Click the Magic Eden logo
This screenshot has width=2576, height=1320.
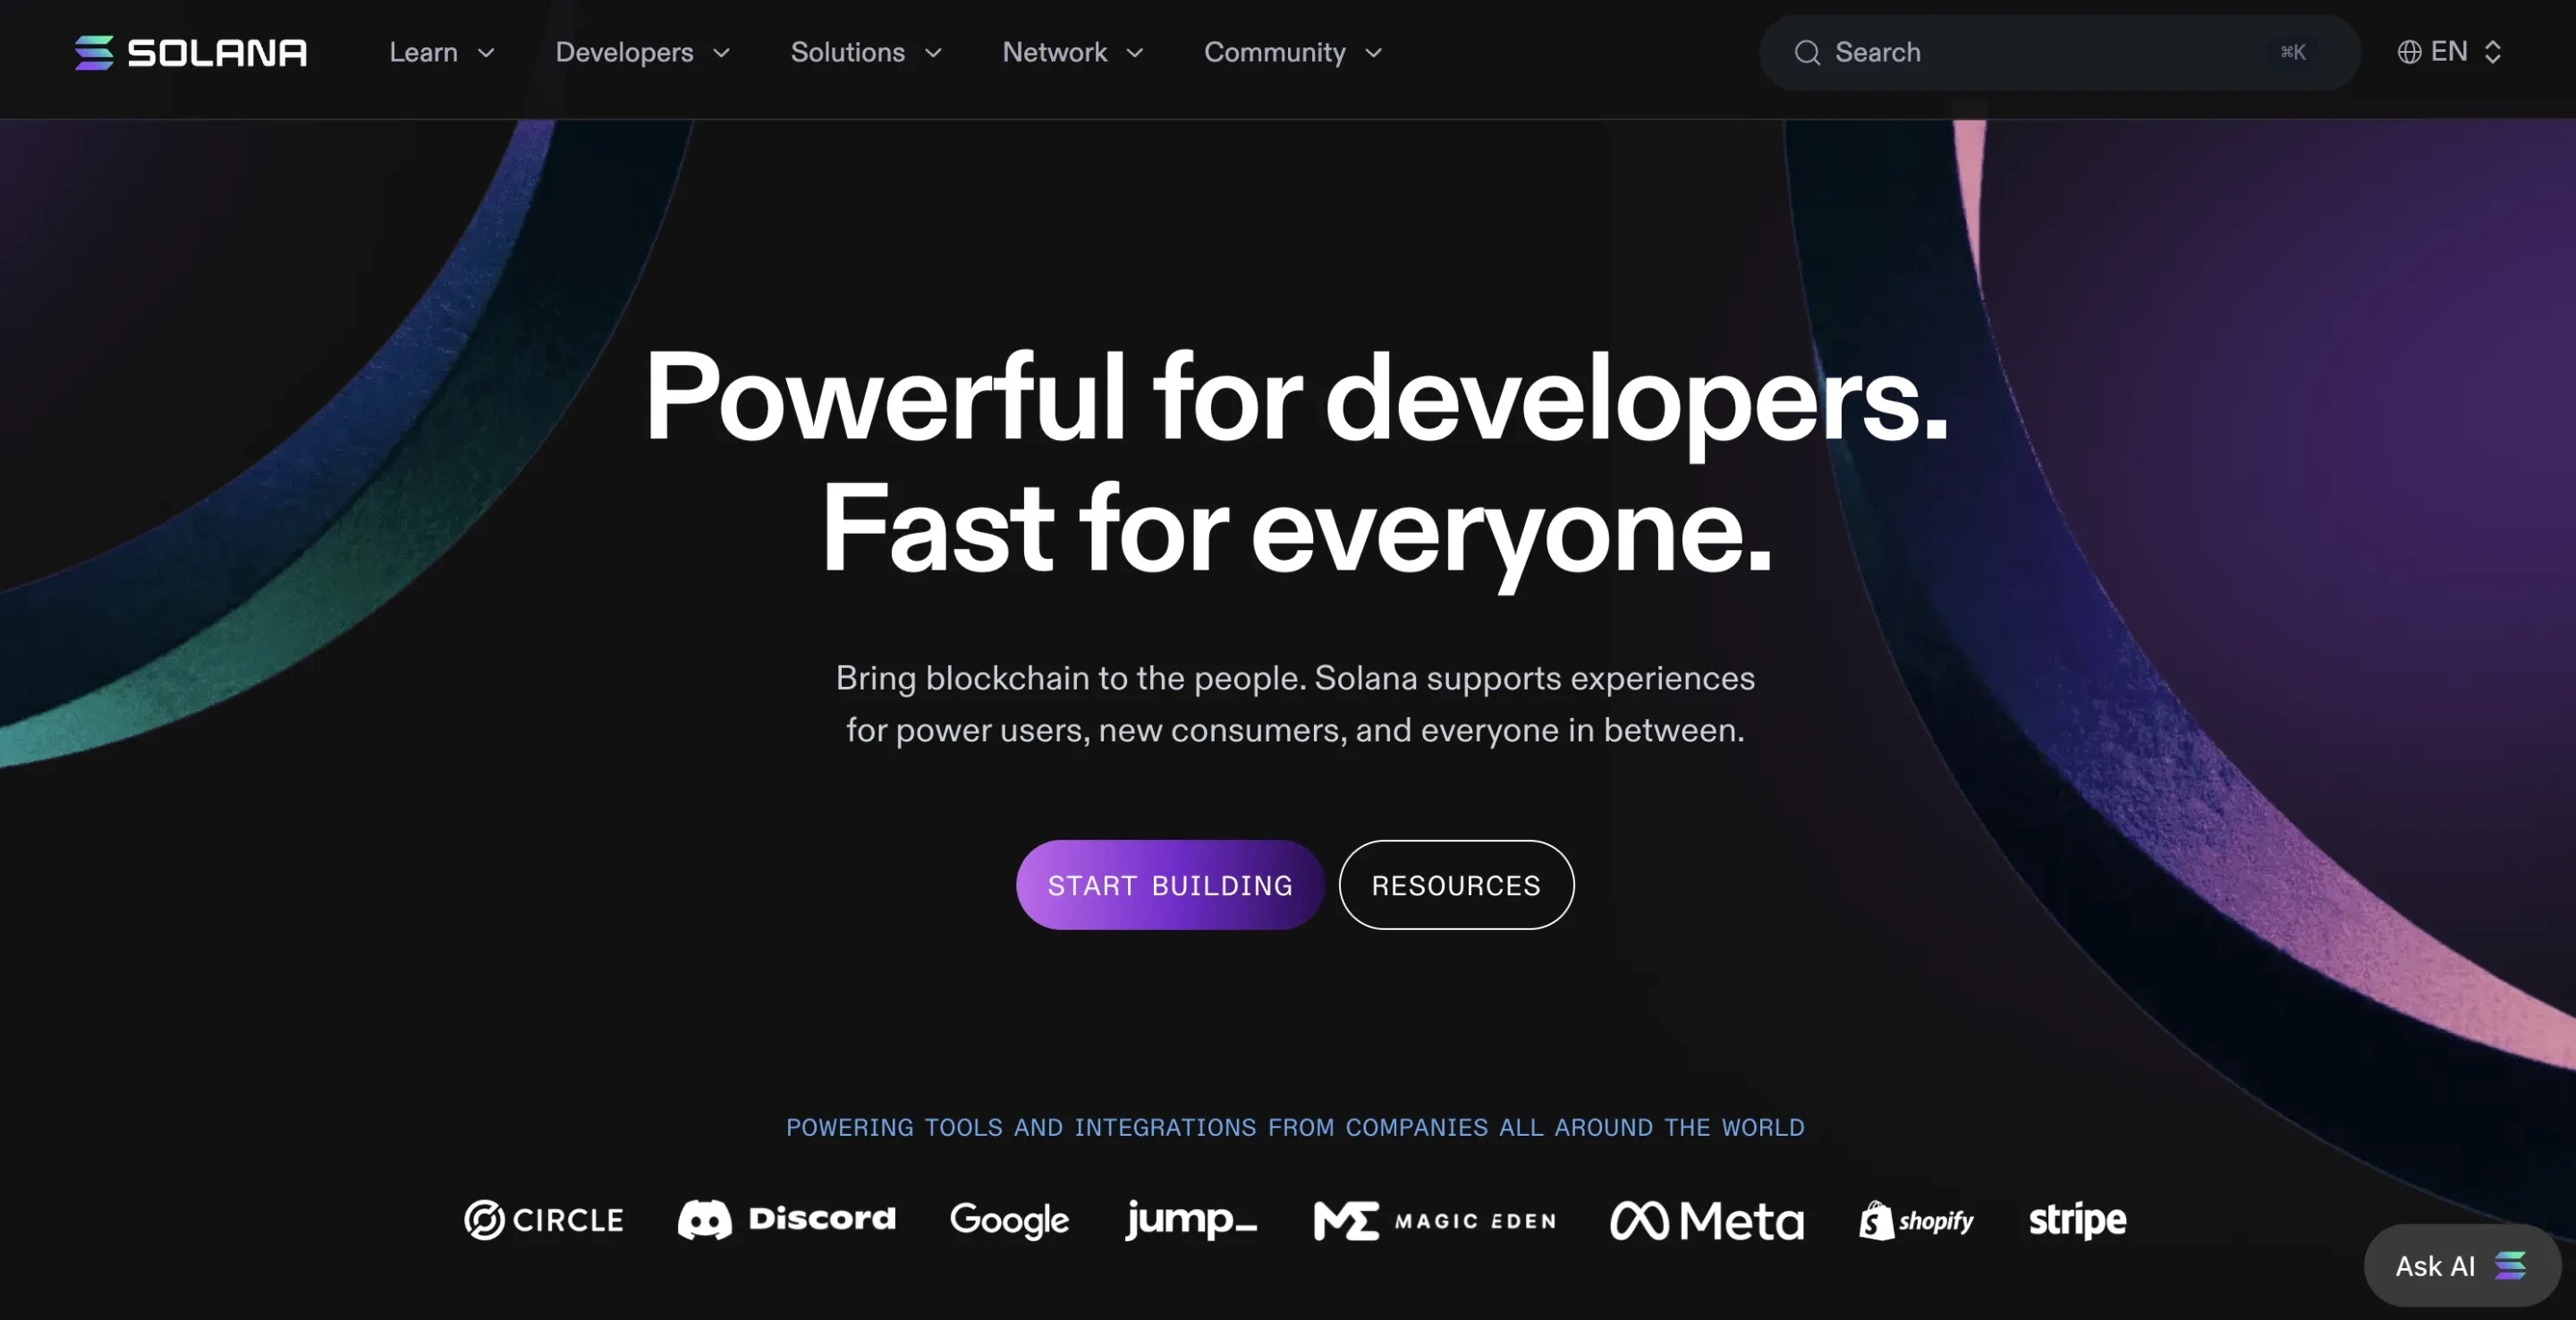tap(1434, 1220)
